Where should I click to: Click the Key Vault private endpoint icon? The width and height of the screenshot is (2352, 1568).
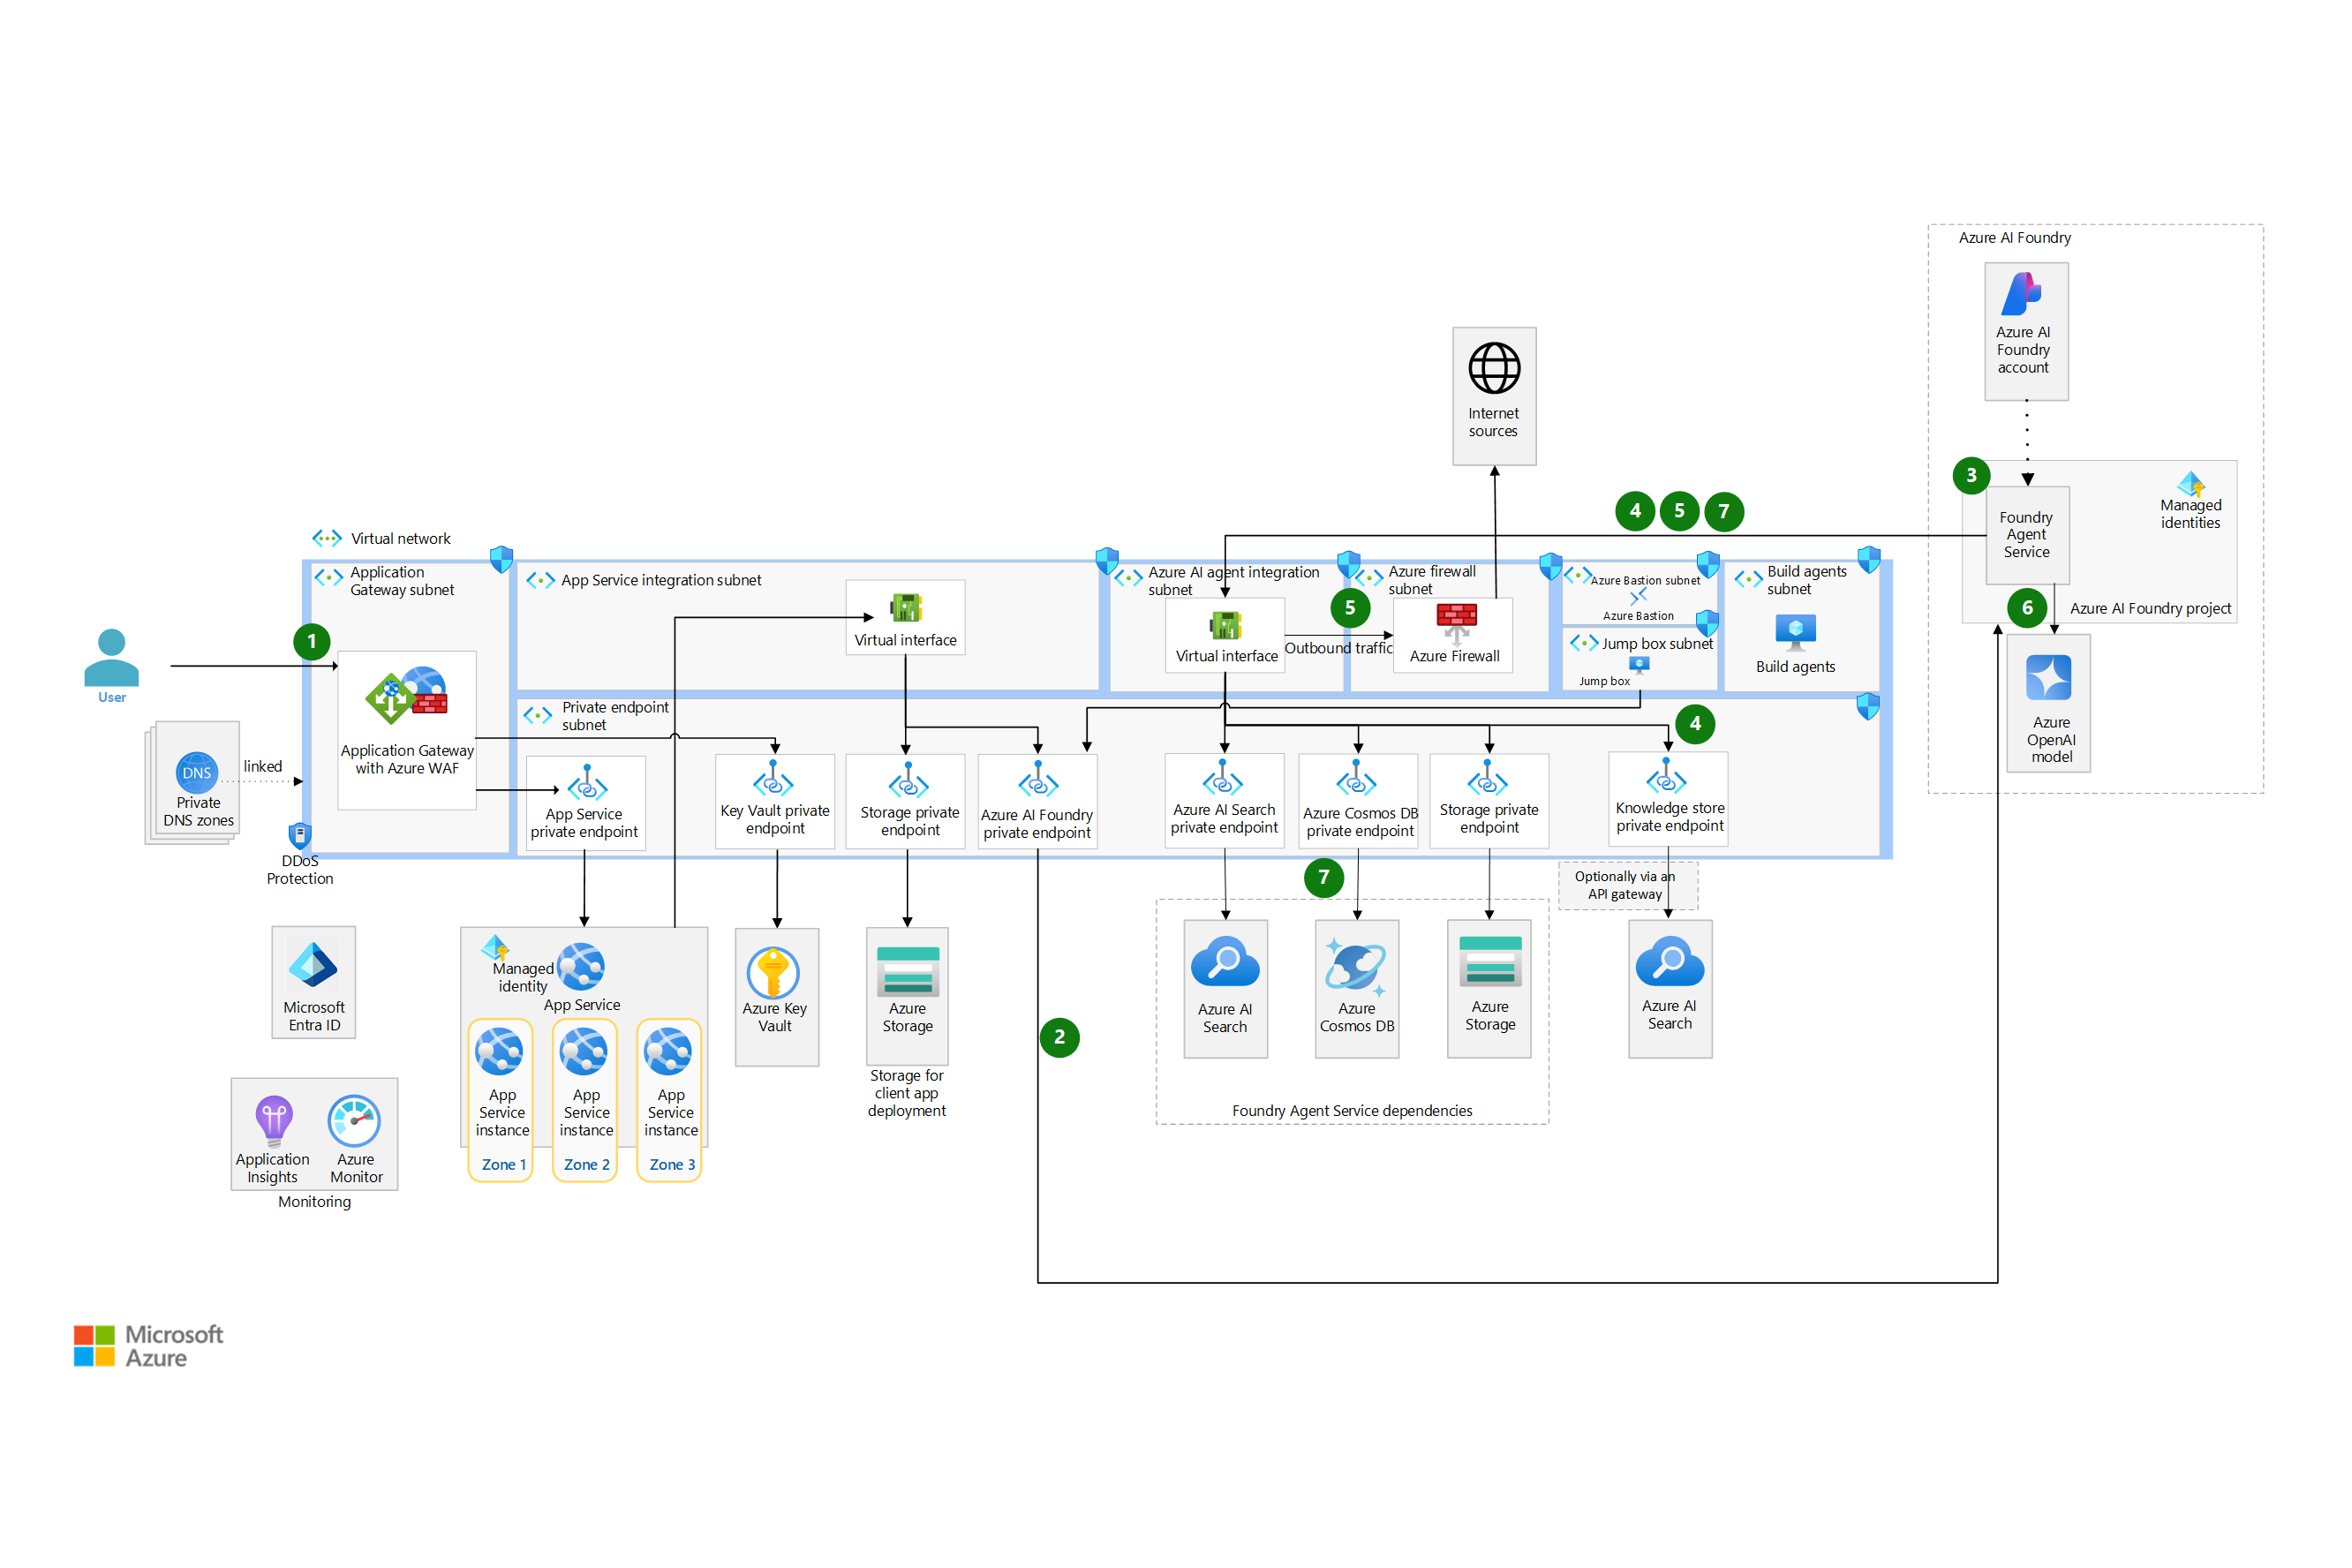click(773, 779)
